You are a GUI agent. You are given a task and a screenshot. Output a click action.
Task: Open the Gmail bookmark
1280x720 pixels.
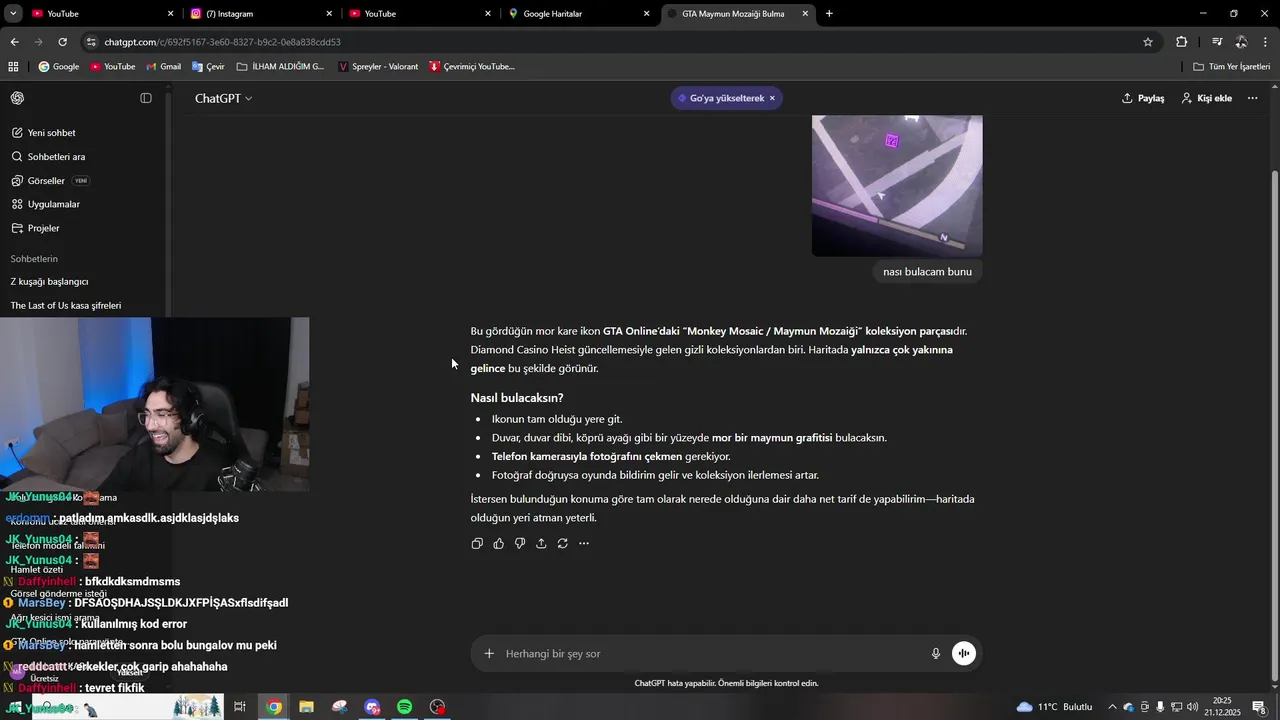click(163, 67)
